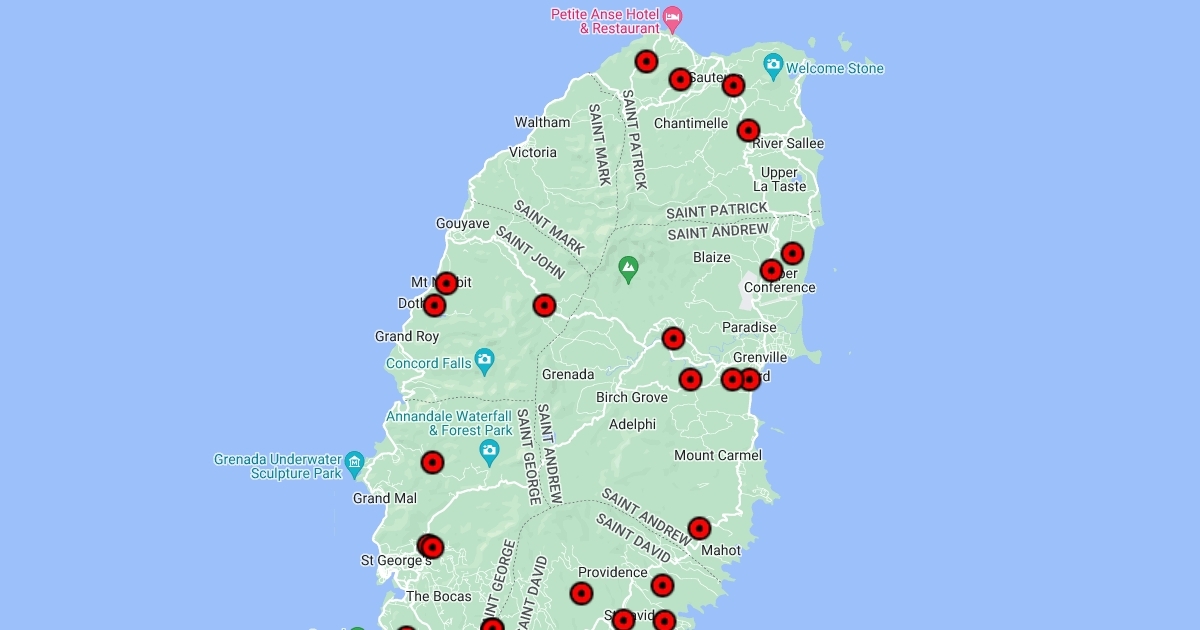This screenshot has width=1200, height=630.
Task: Click the Concord Falls camera icon
Action: [484, 360]
